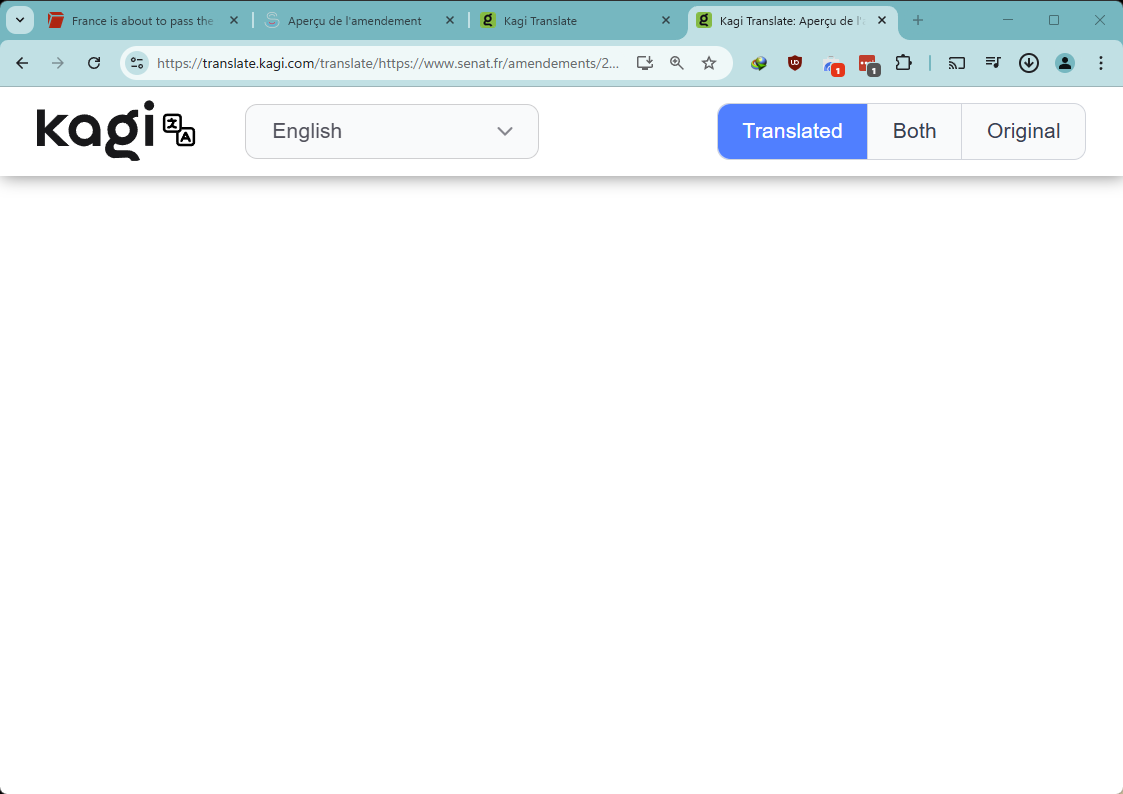
Task: Open the zoom magnifier icon in address bar
Action: (677, 63)
